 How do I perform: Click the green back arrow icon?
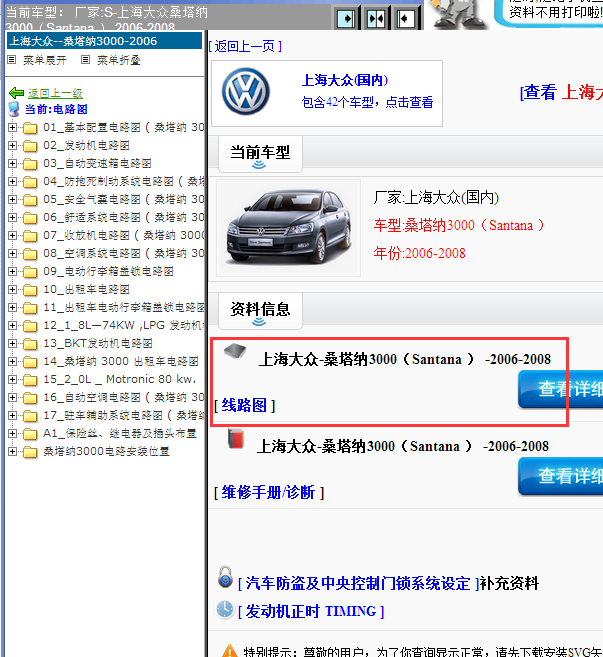16,93
